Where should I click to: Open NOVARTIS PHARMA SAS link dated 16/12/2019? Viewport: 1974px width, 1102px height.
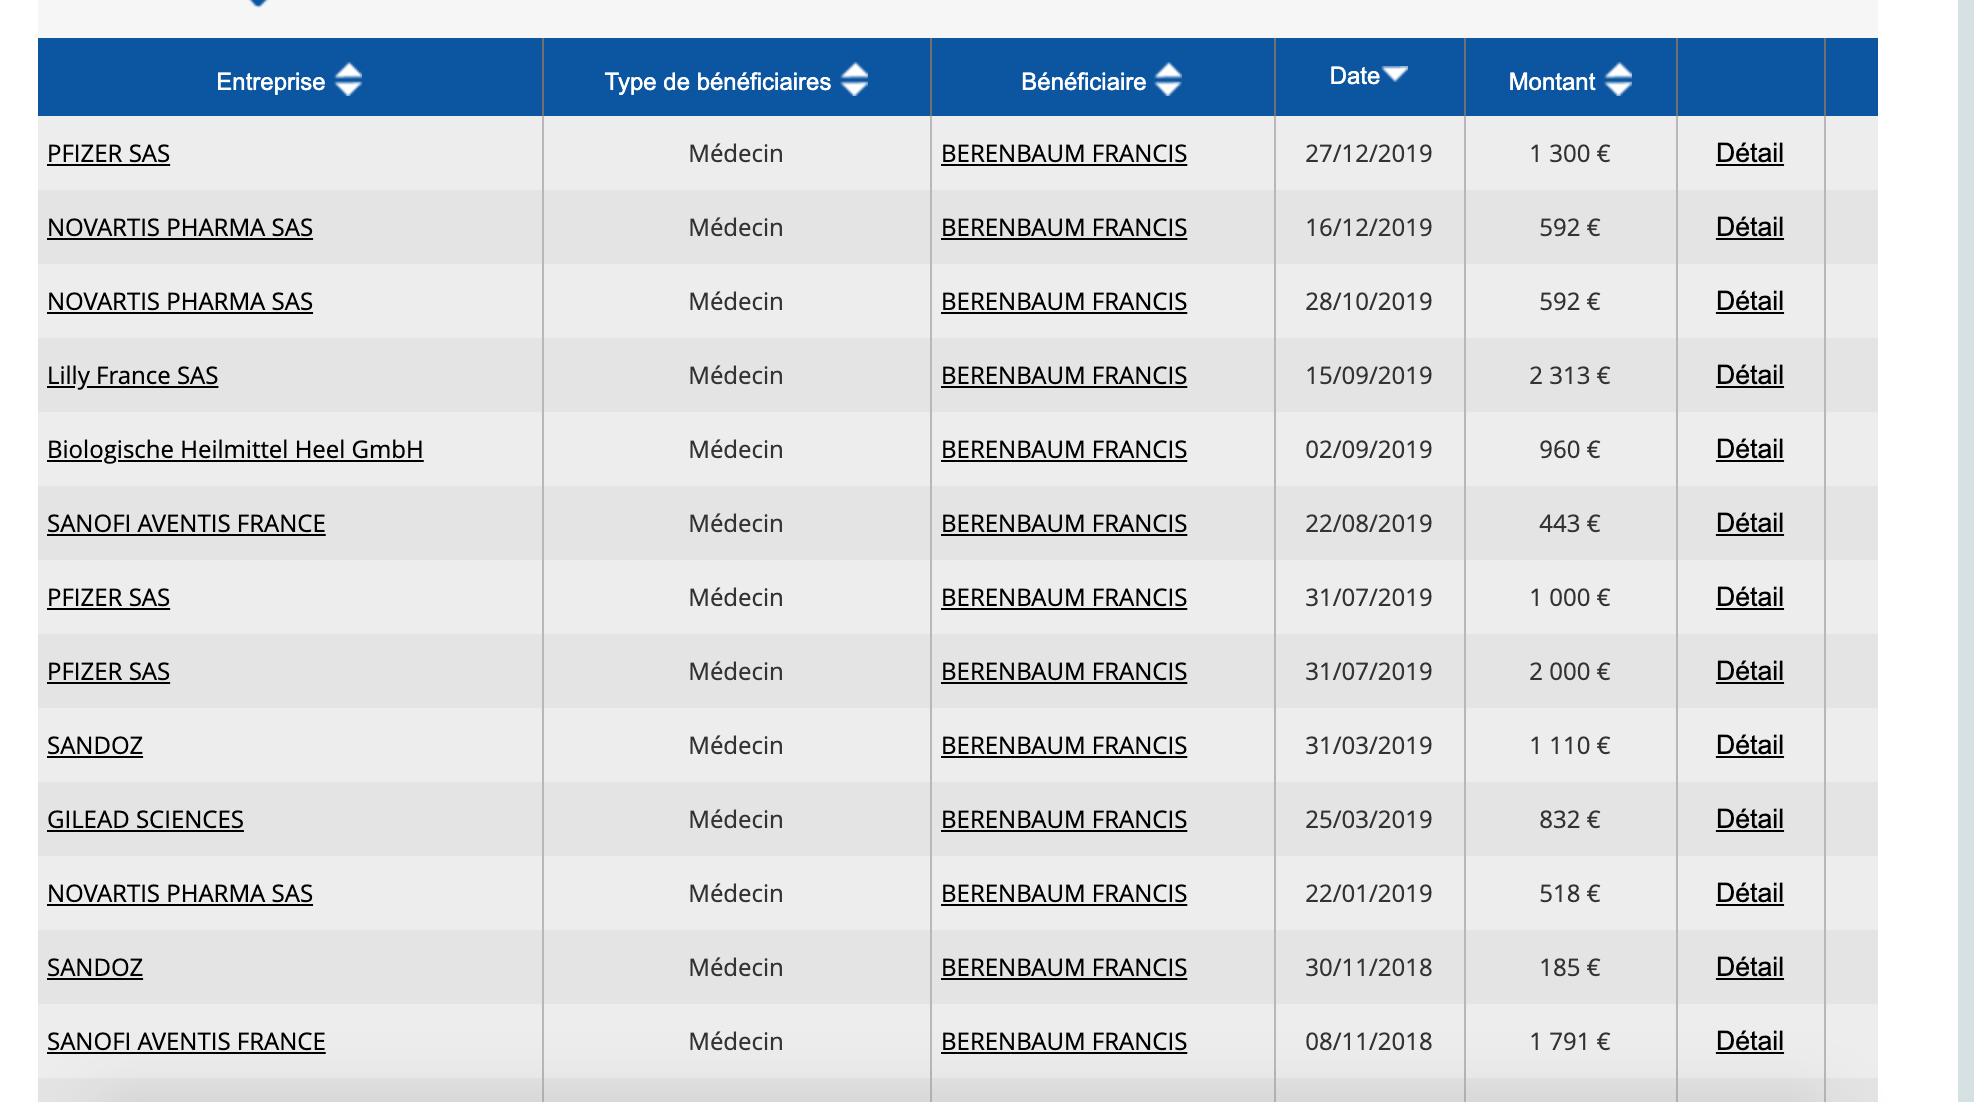coord(180,228)
